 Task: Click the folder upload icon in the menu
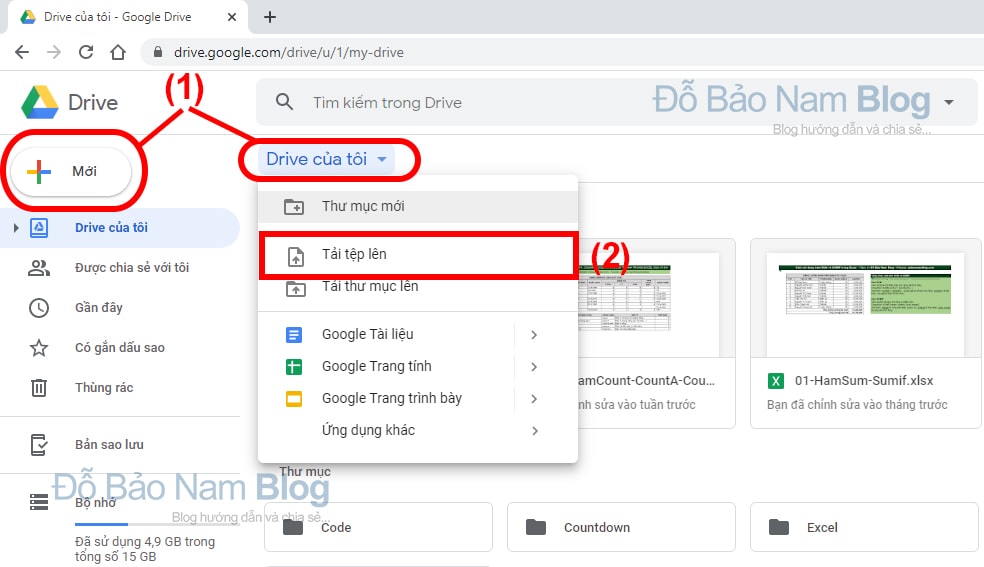[x=296, y=289]
